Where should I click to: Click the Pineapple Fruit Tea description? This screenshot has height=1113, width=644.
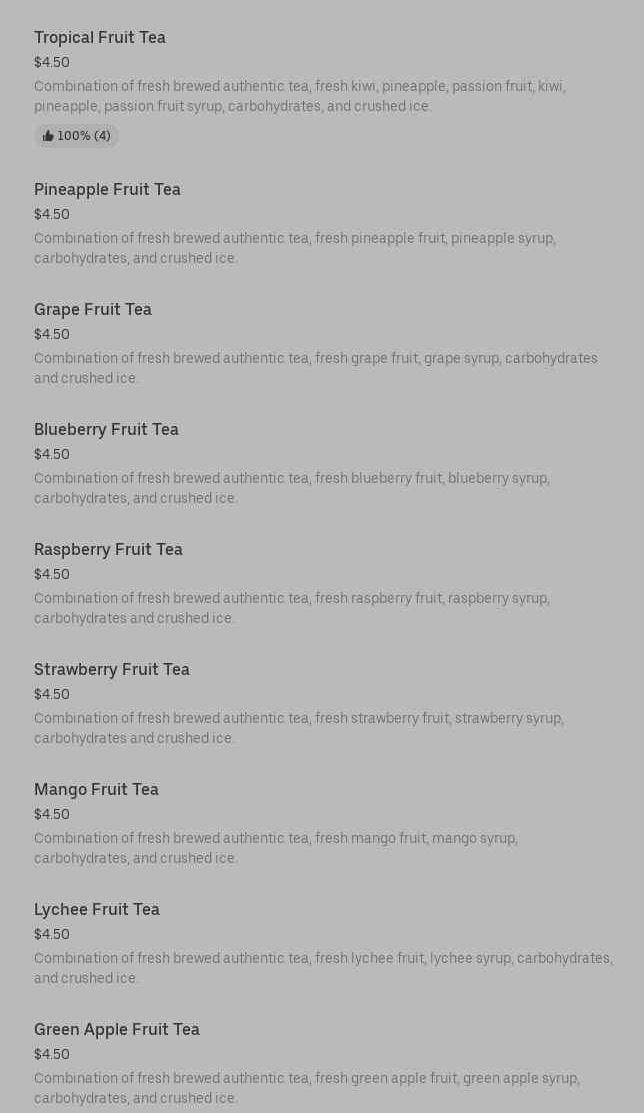click(295, 248)
